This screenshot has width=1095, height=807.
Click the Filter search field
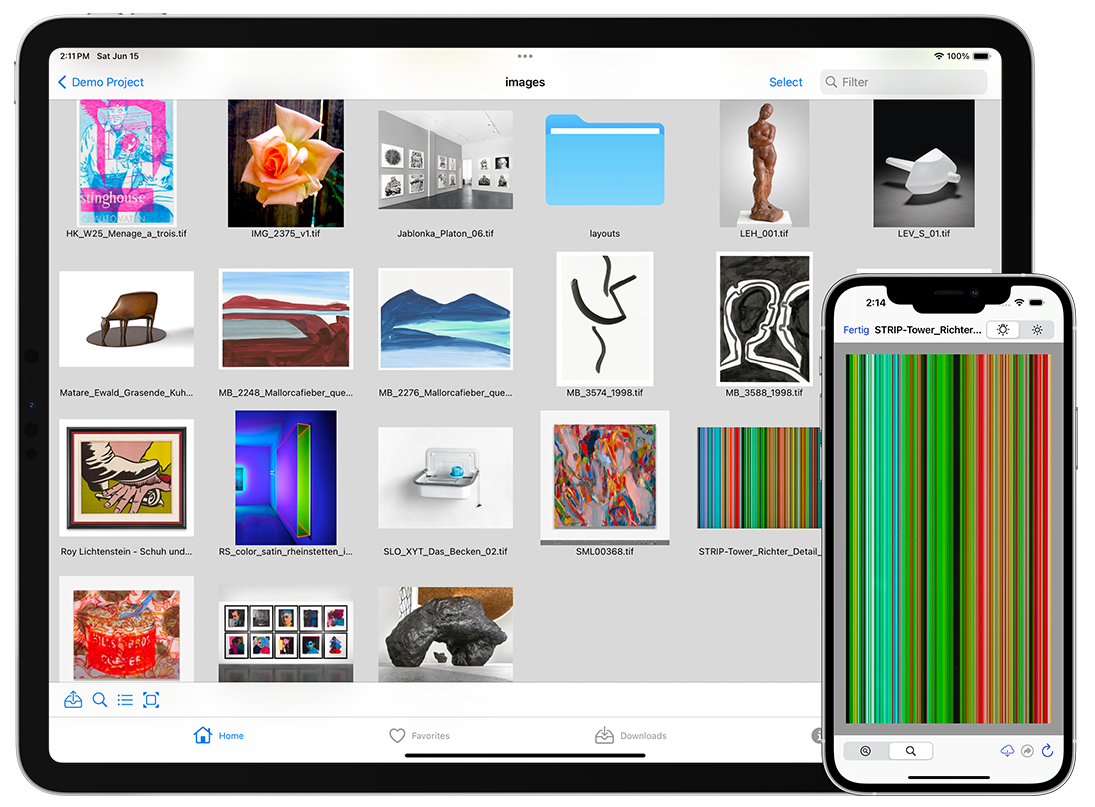click(905, 82)
